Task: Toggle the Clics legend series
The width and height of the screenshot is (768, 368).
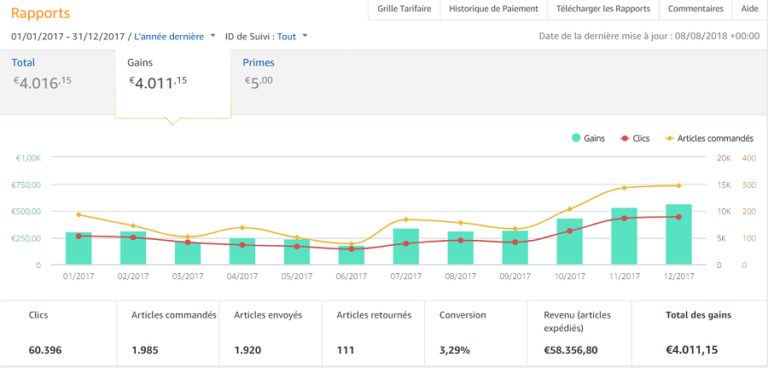Action: 634,139
